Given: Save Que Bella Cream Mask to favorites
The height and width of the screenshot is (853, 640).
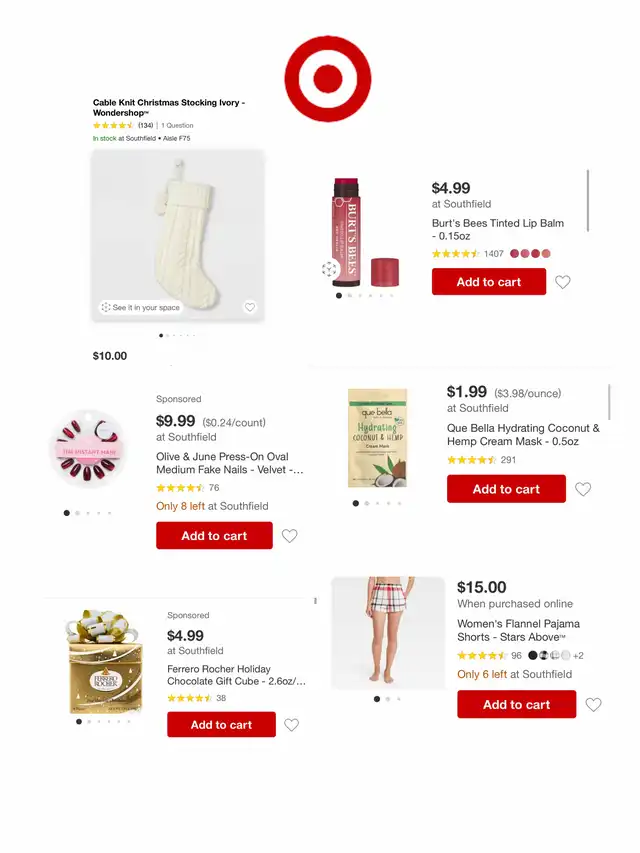Looking at the screenshot, I should coord(583,489).
